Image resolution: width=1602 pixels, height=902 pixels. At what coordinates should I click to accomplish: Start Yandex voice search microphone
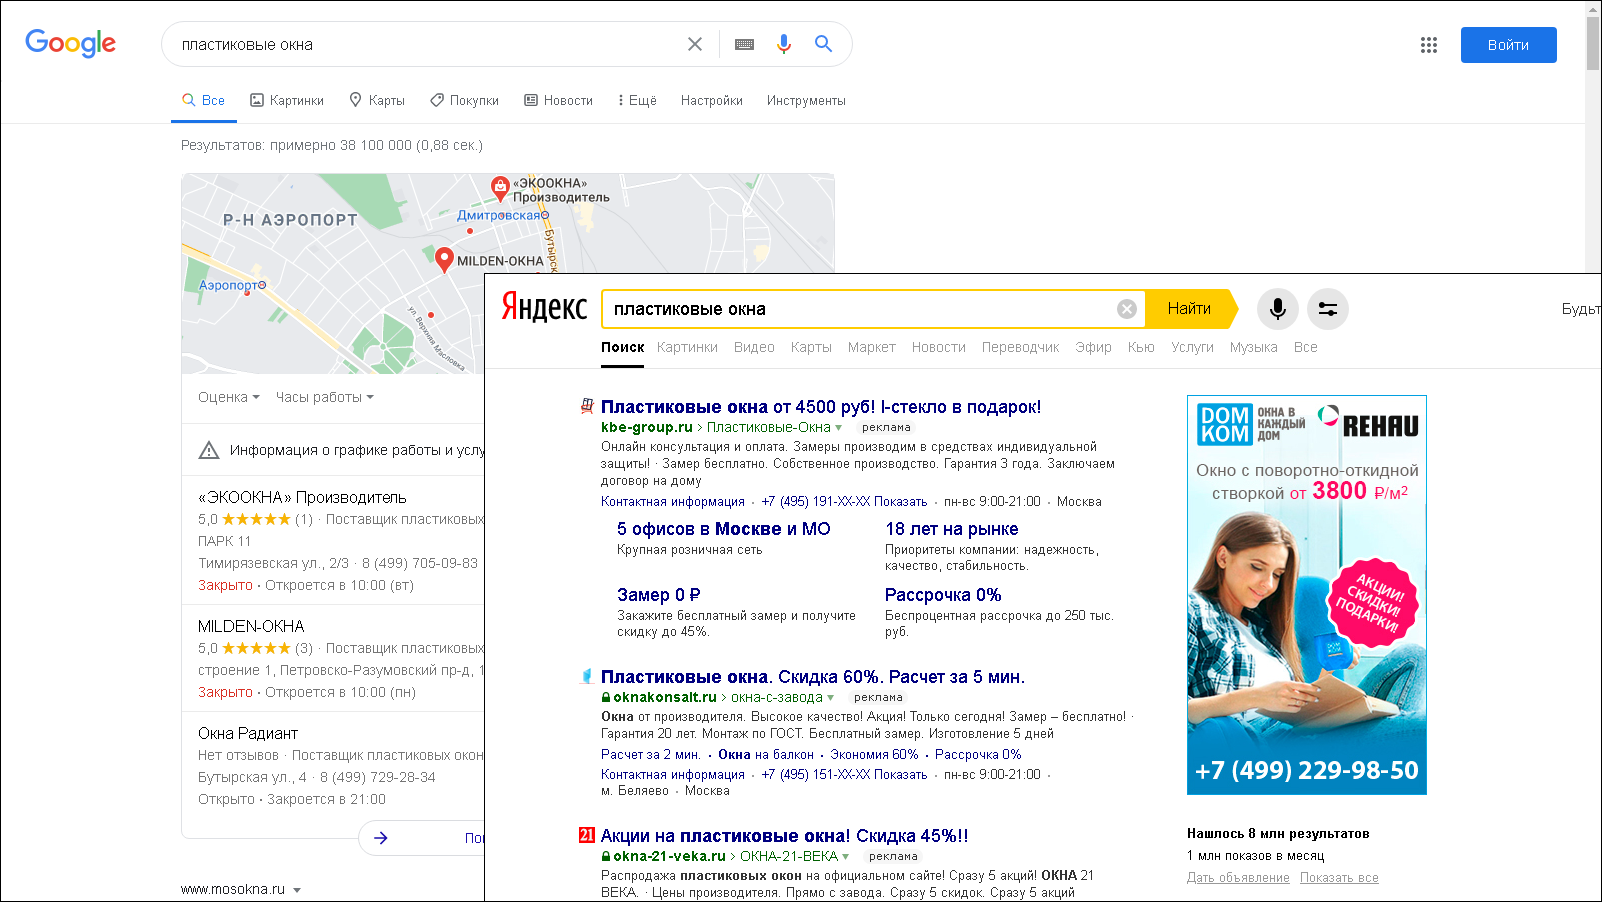[x=1277, y=309]
